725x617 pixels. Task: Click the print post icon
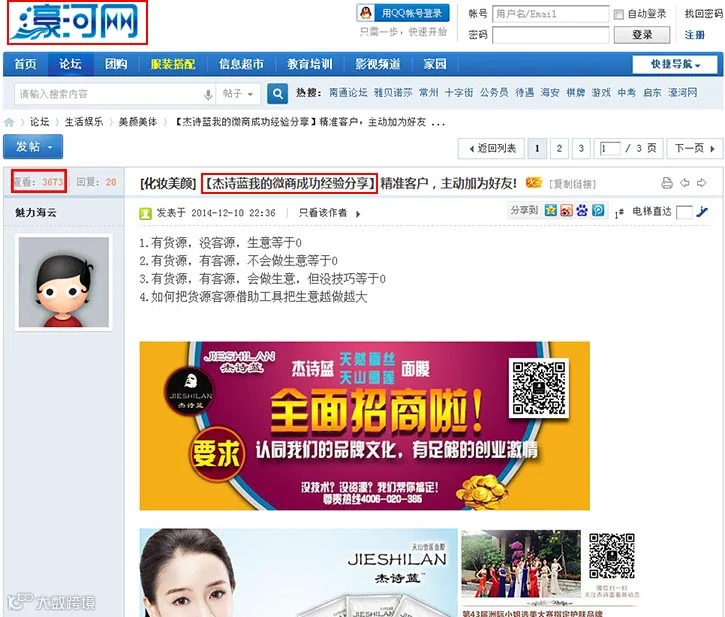click(667, 183)
